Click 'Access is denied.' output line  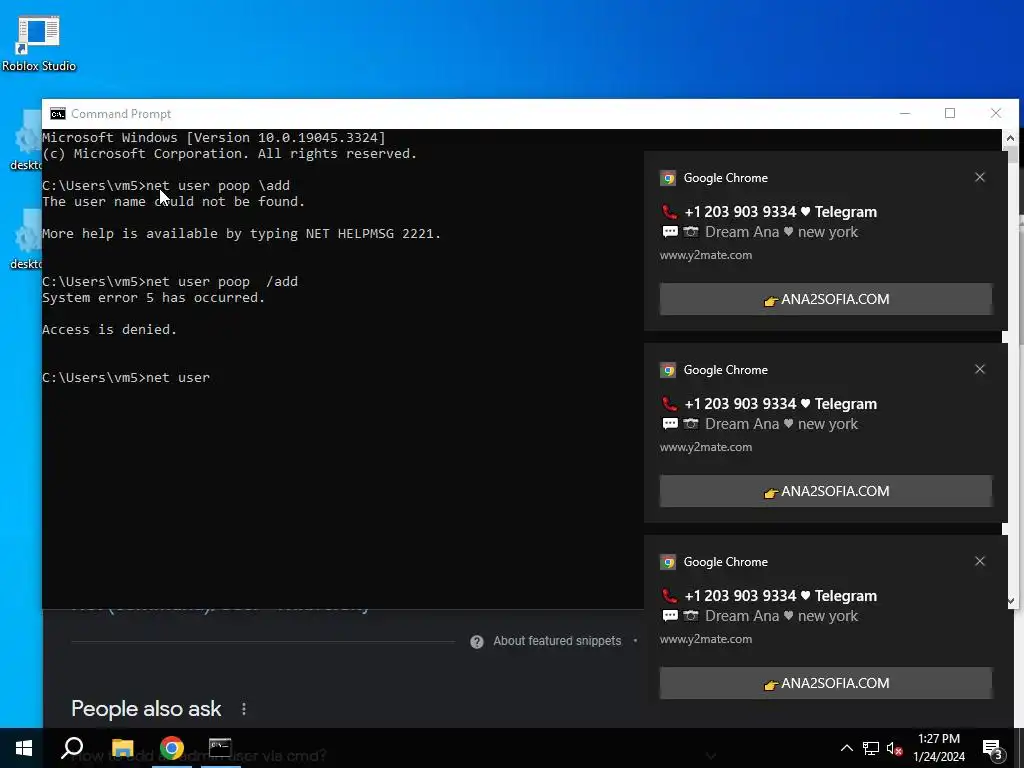[110, 330]
